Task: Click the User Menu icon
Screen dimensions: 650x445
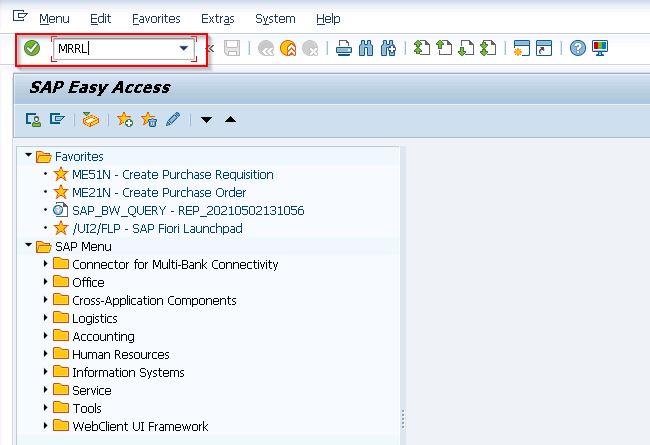Action: (x=33, y=119)
